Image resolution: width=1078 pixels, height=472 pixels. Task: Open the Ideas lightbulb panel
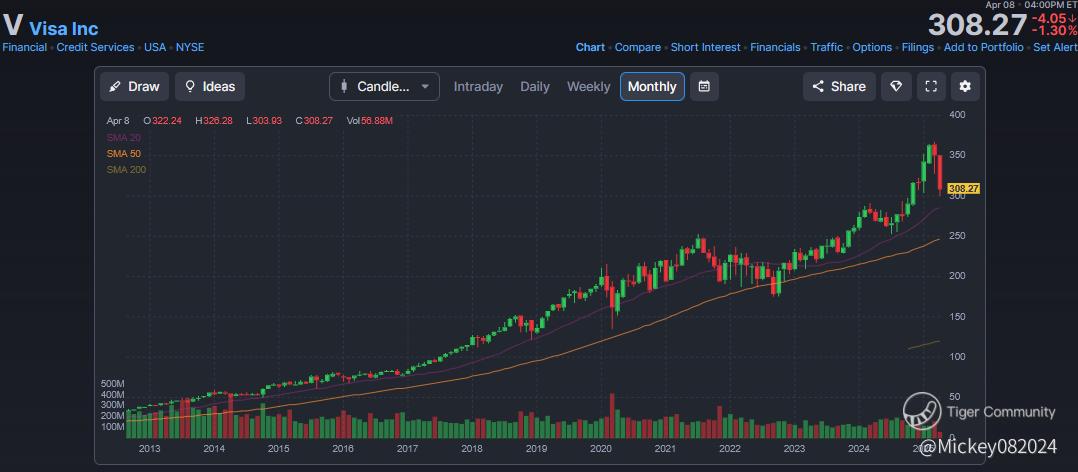pyautogui.click(x=209, y=87)
